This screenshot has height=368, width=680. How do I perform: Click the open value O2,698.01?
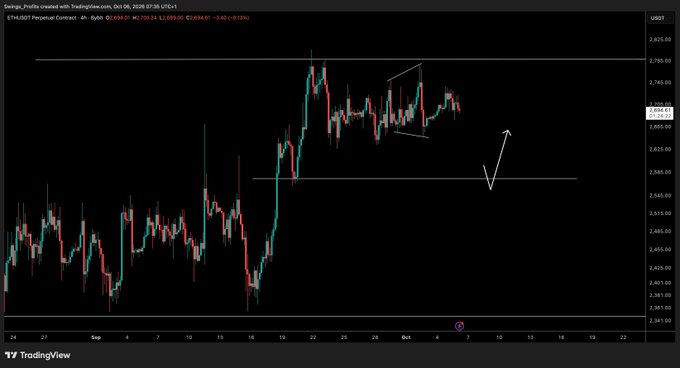click(x=117, y=18)
